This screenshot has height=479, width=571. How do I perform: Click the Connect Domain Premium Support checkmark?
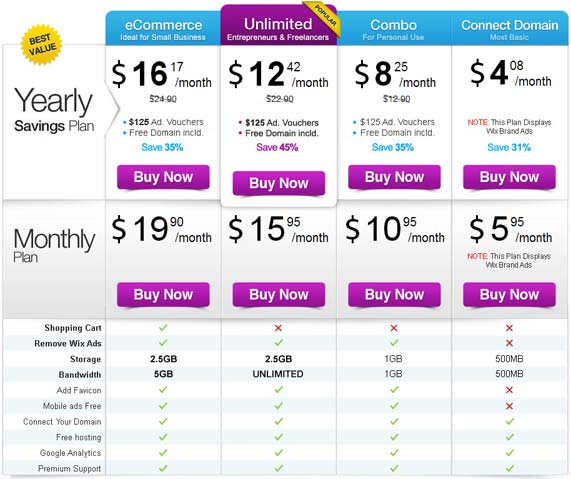(509, 468)
